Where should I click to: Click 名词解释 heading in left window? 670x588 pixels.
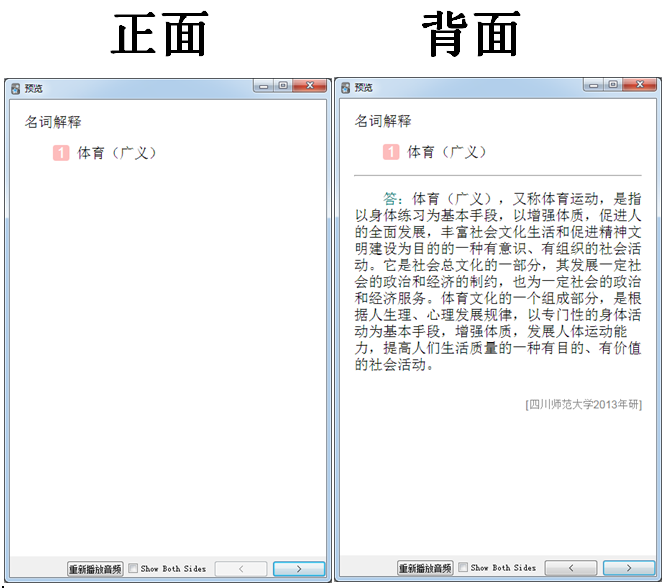pyautogui.click(x=53, y=122)
